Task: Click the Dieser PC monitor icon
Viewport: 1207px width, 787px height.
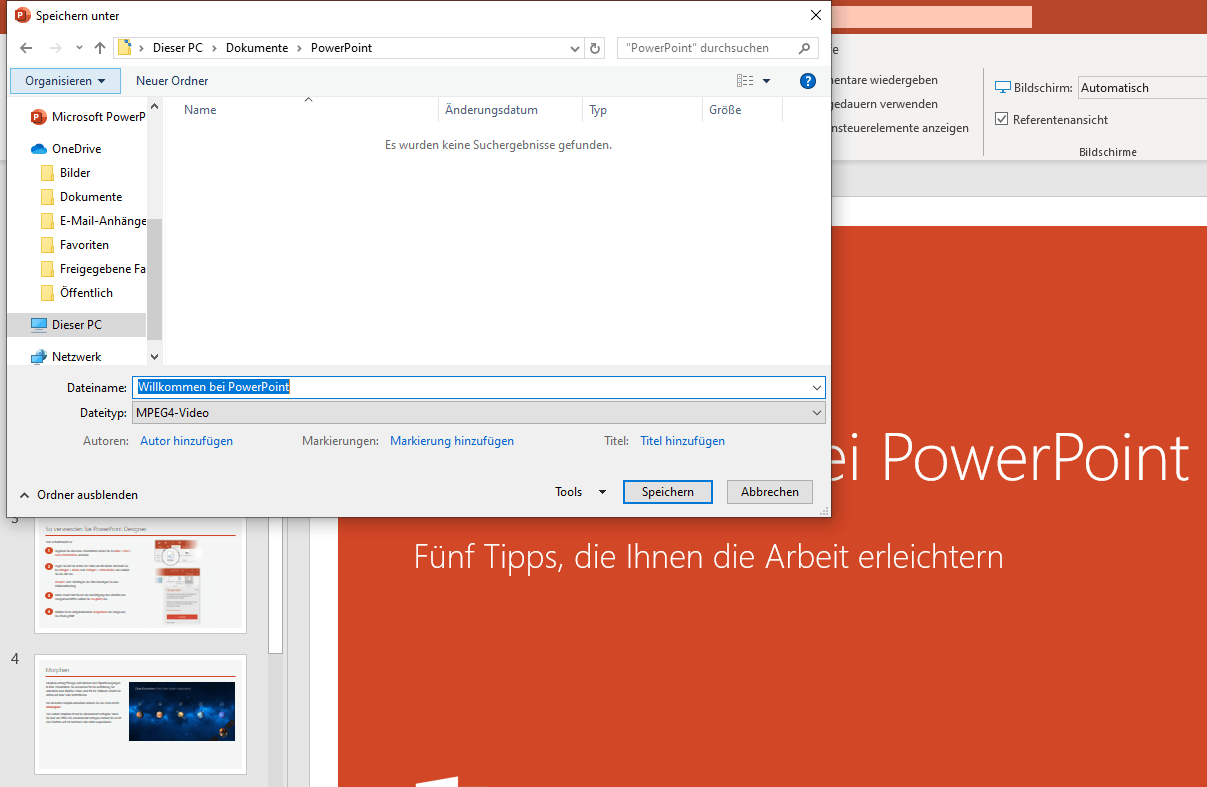Action: point(39,325)
